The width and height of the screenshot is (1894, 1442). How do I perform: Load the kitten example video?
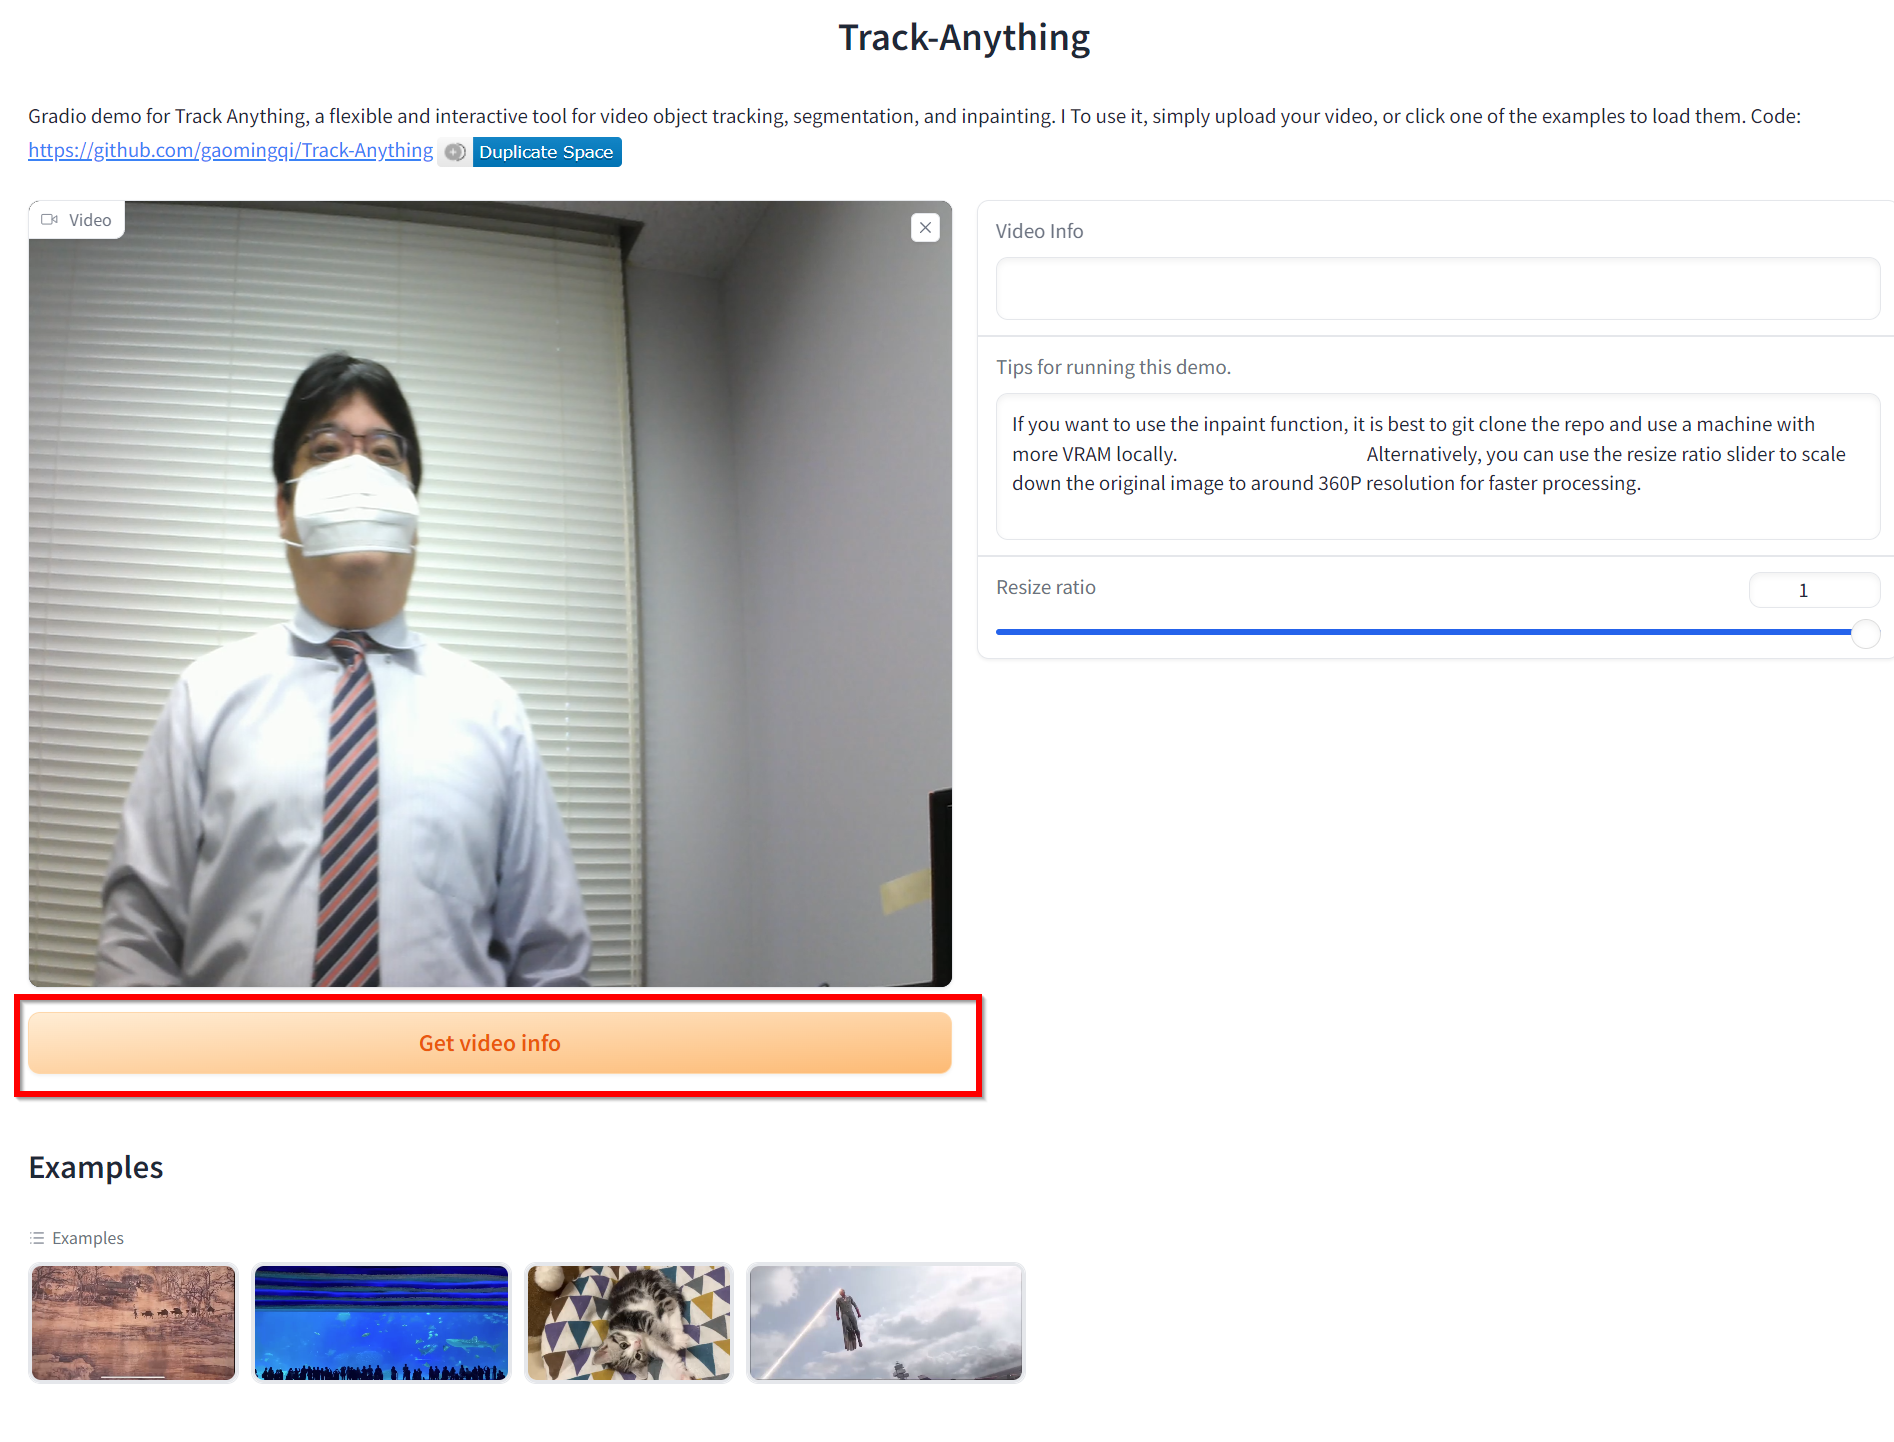(x=628, y=1322)
